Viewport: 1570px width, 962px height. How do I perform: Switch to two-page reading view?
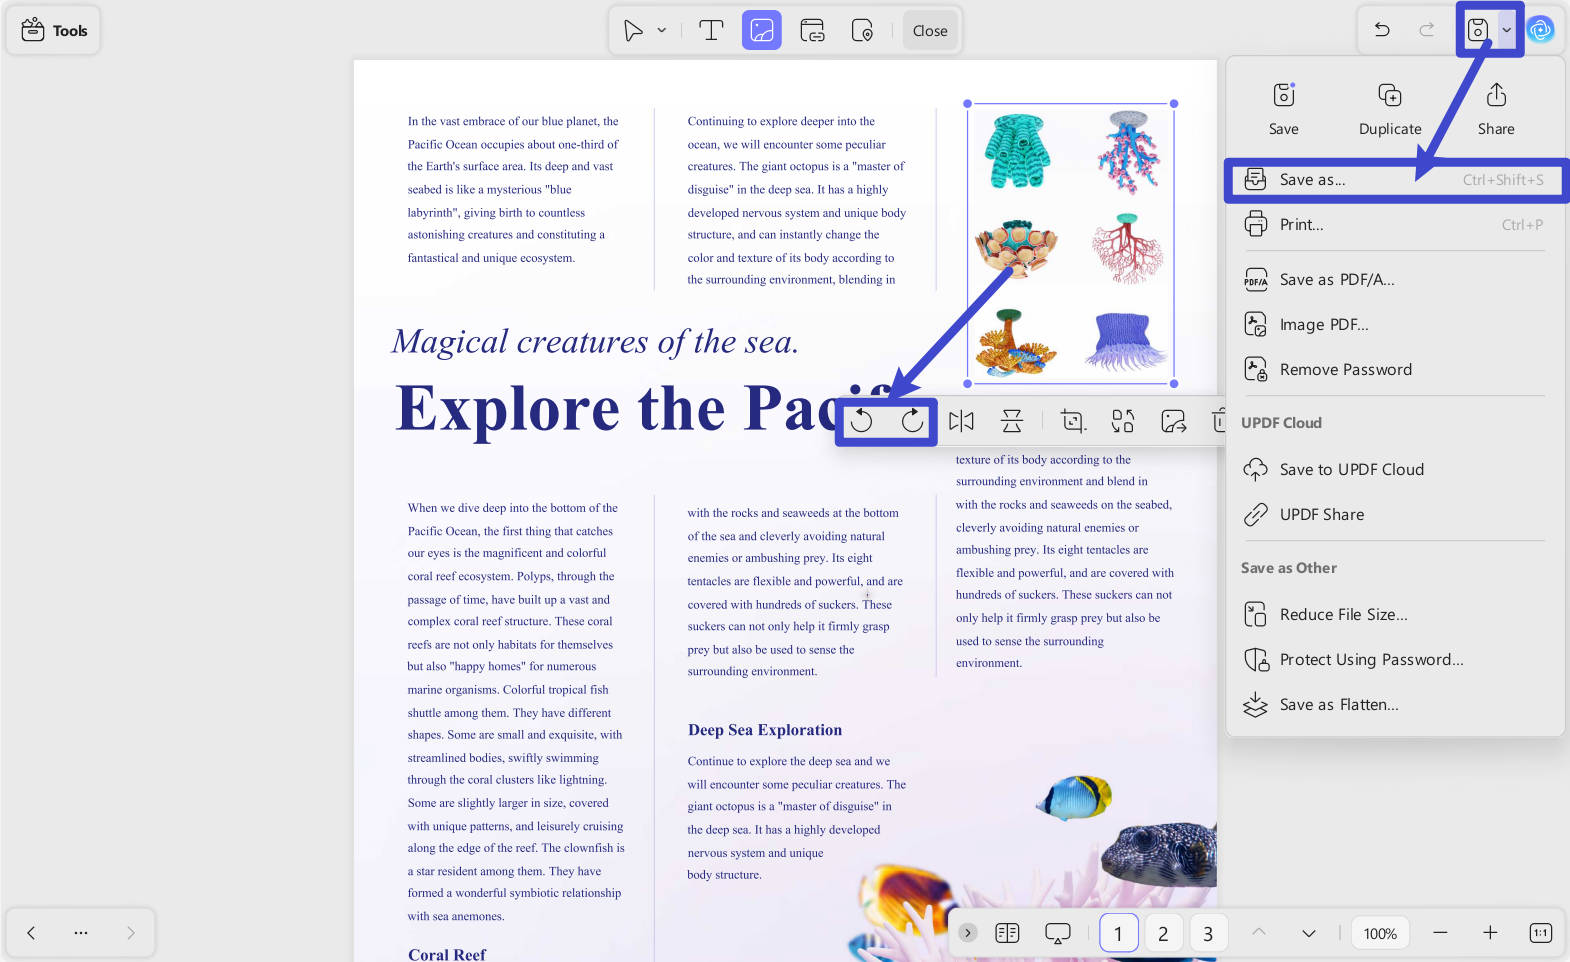coord(1007,933)
